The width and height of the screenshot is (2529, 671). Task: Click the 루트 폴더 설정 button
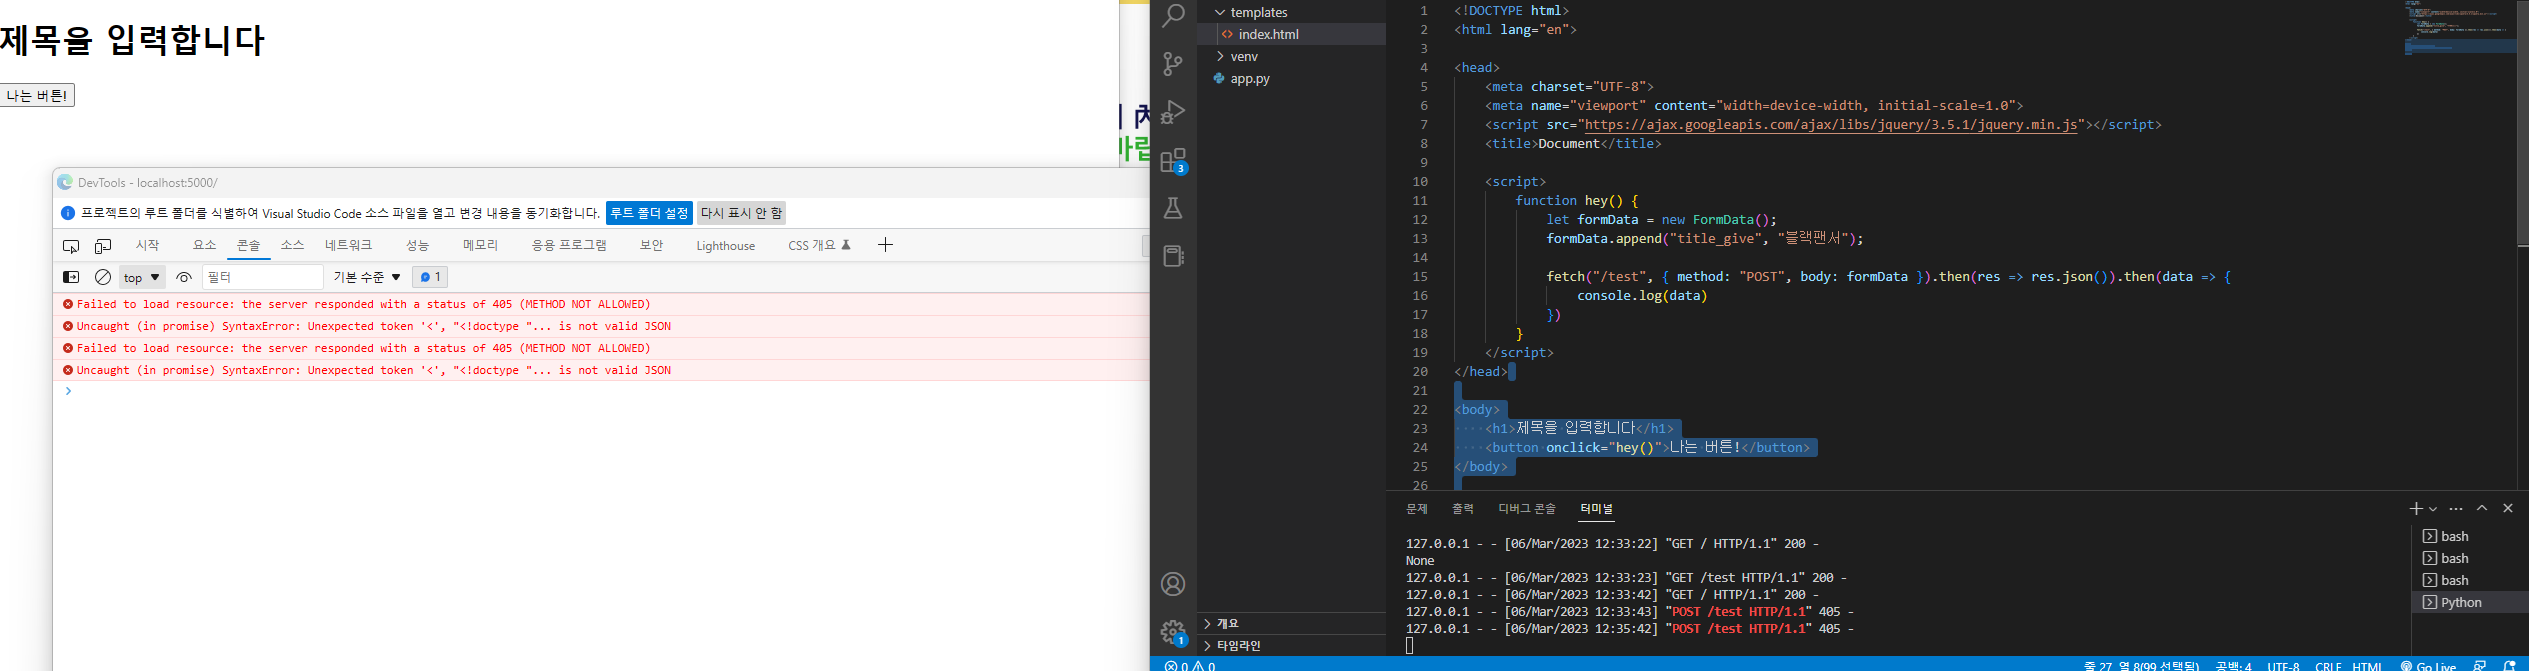pyautogui.click(x=649, y=213)
